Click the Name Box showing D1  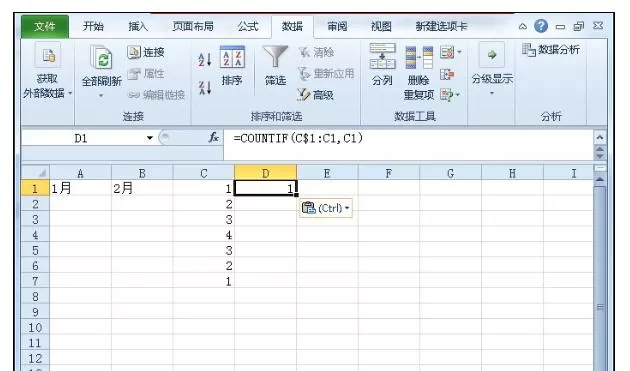(x=81, y=138)
